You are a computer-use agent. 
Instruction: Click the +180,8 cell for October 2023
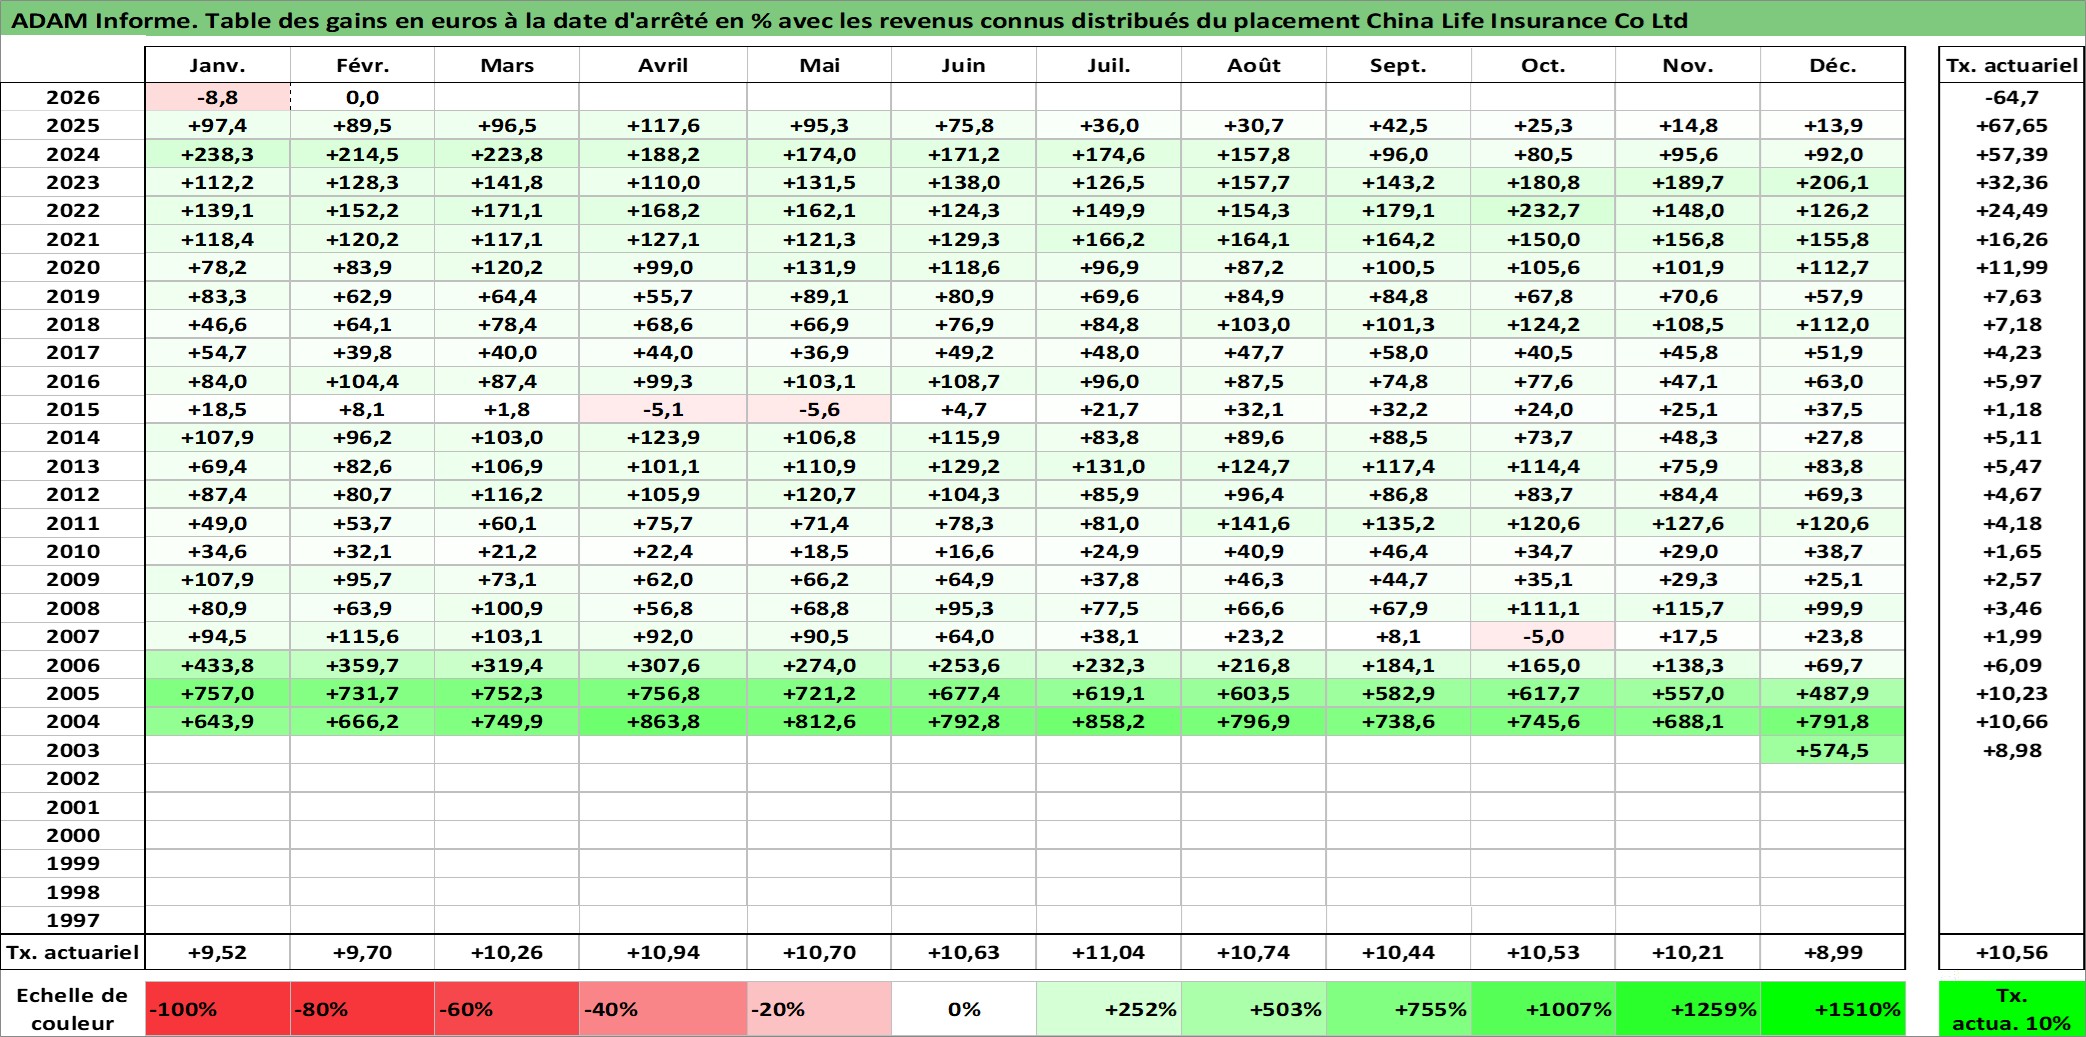click(x=1543, y=182)
